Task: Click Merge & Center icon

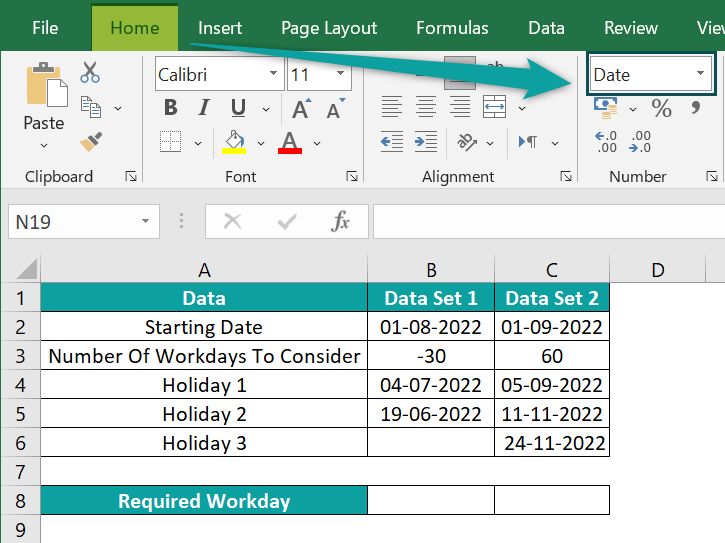Action: point(494,107)
